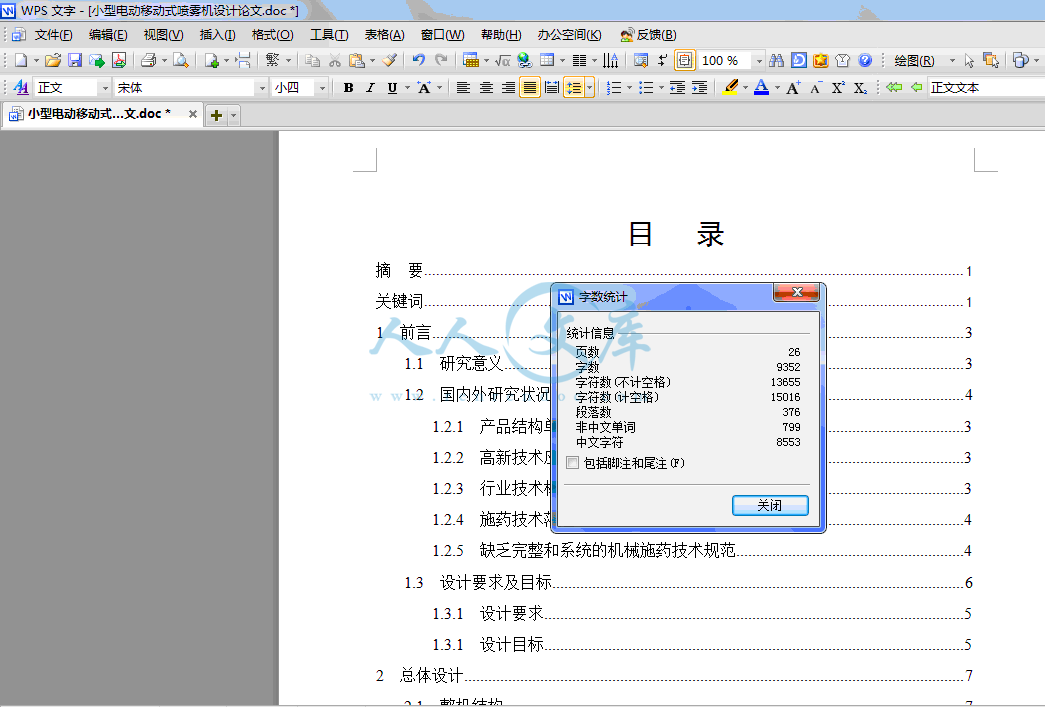Toggle align right

[508, 87]
